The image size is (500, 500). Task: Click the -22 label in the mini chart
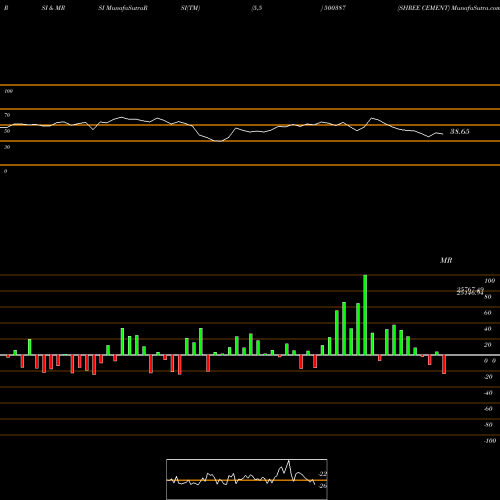[x=322, y=474]
